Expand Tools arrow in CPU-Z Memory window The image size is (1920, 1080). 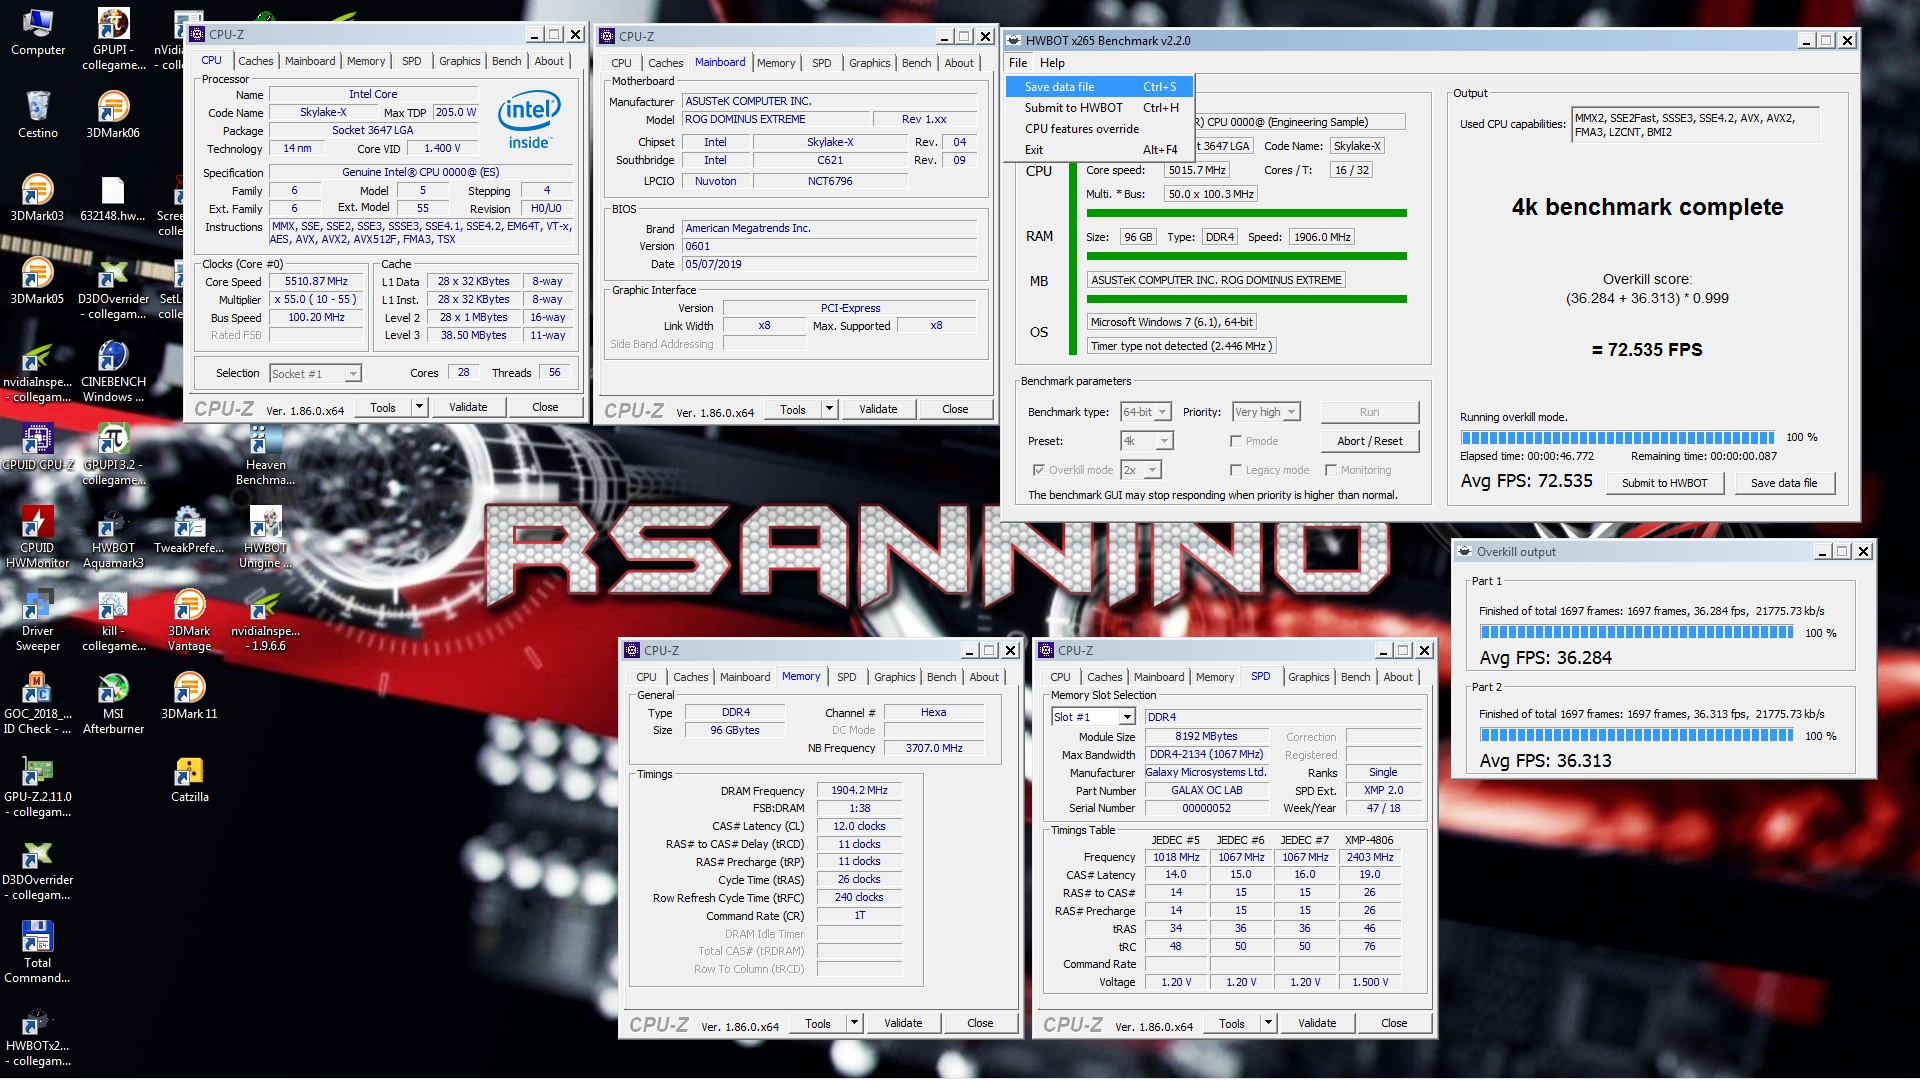(854, 1023)
